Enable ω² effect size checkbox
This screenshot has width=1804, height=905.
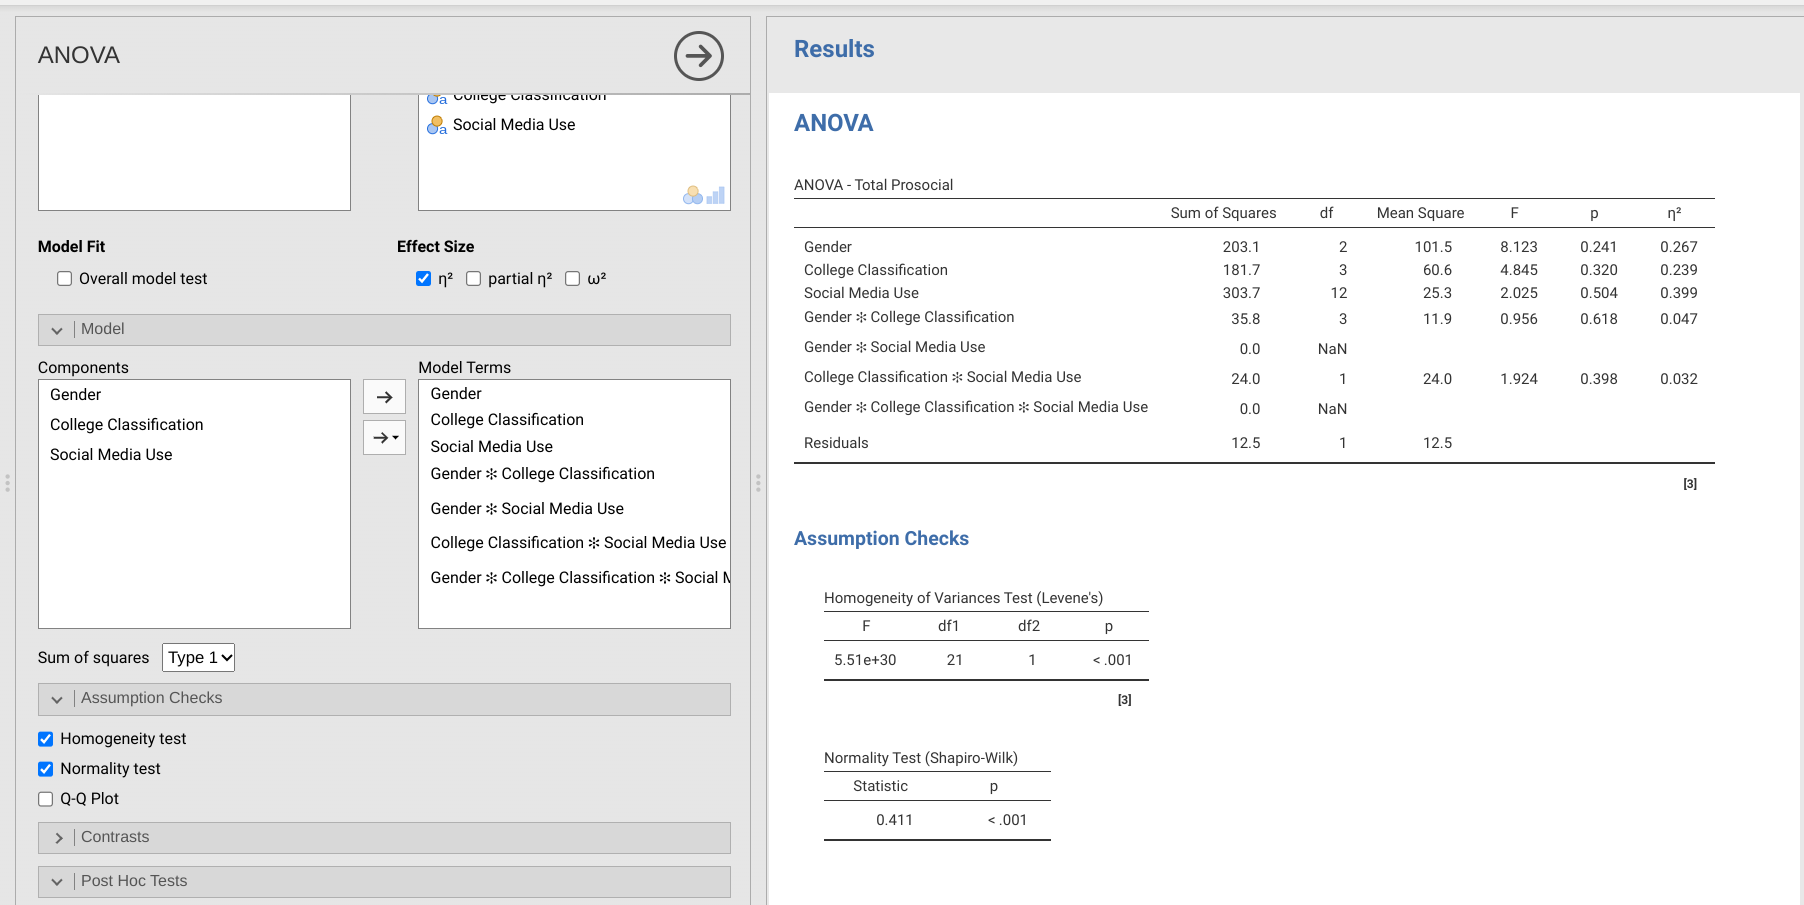573,279
